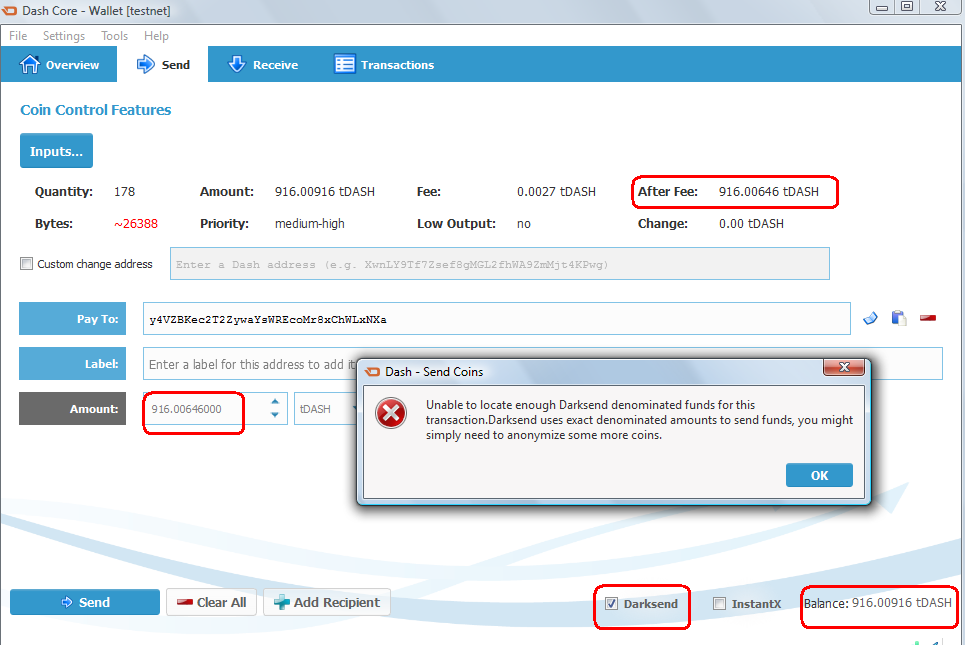Click the Low Output value no
The image size is (965, 645).
[x=524, y=223]
